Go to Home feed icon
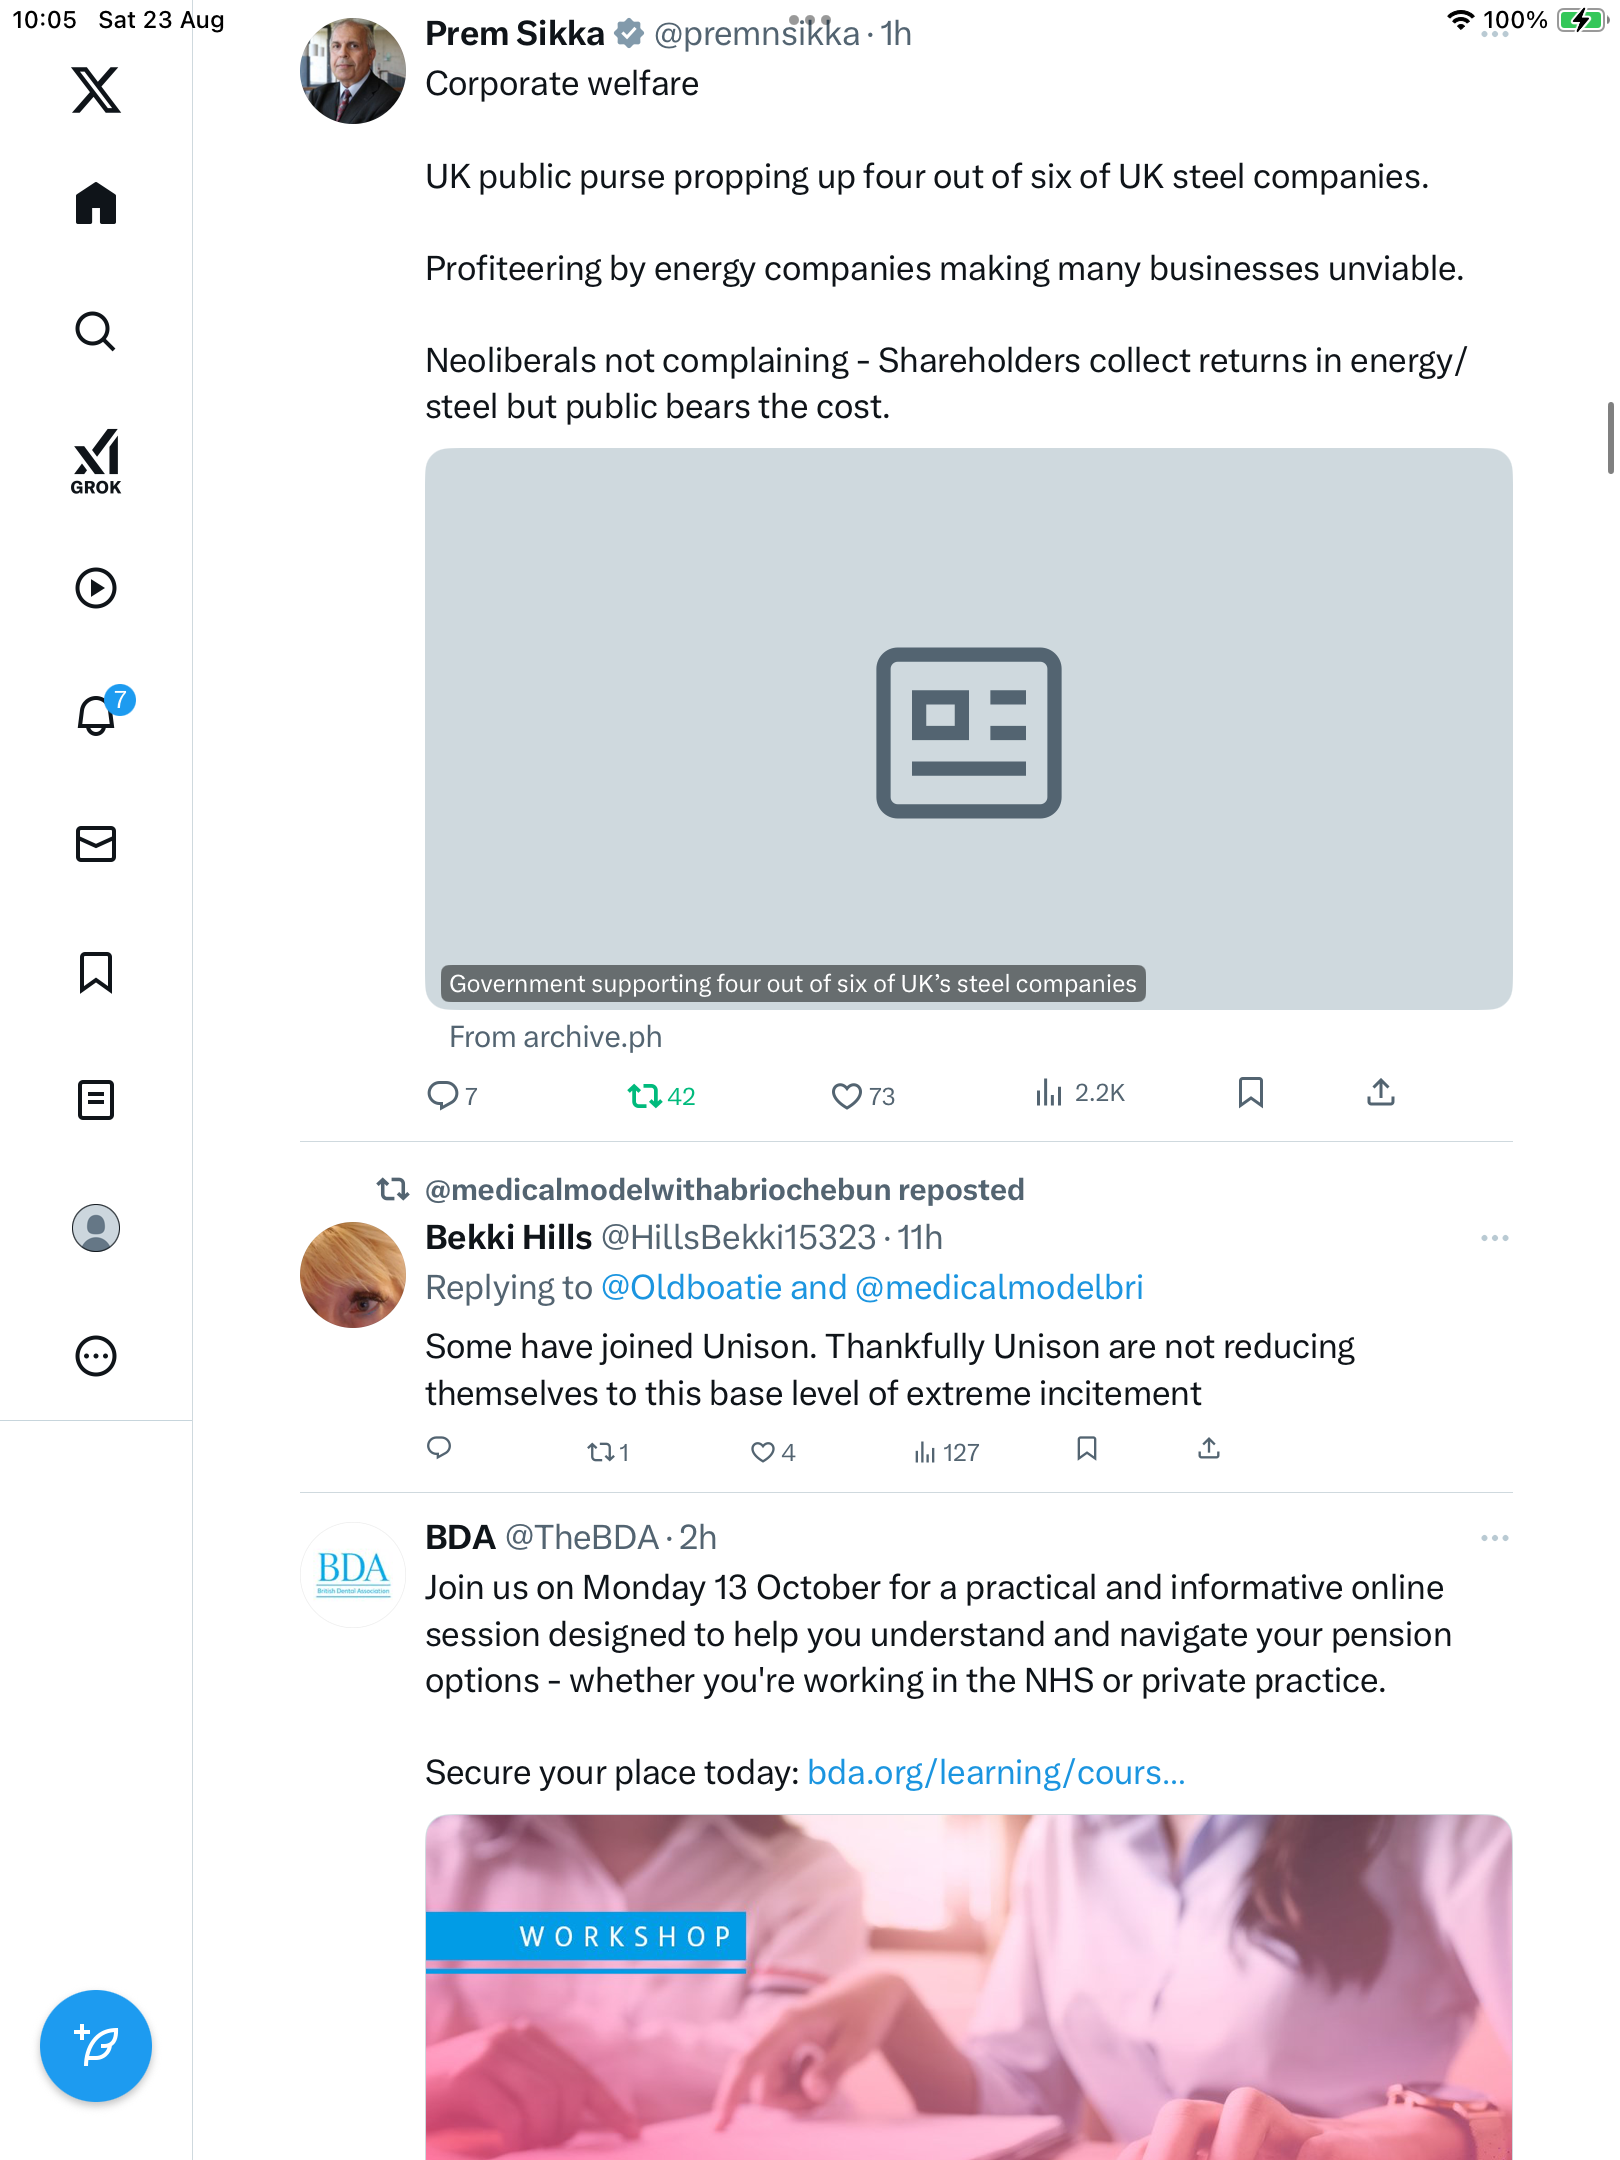This screenshot has height=2160, width=1620. pos(96,203)
